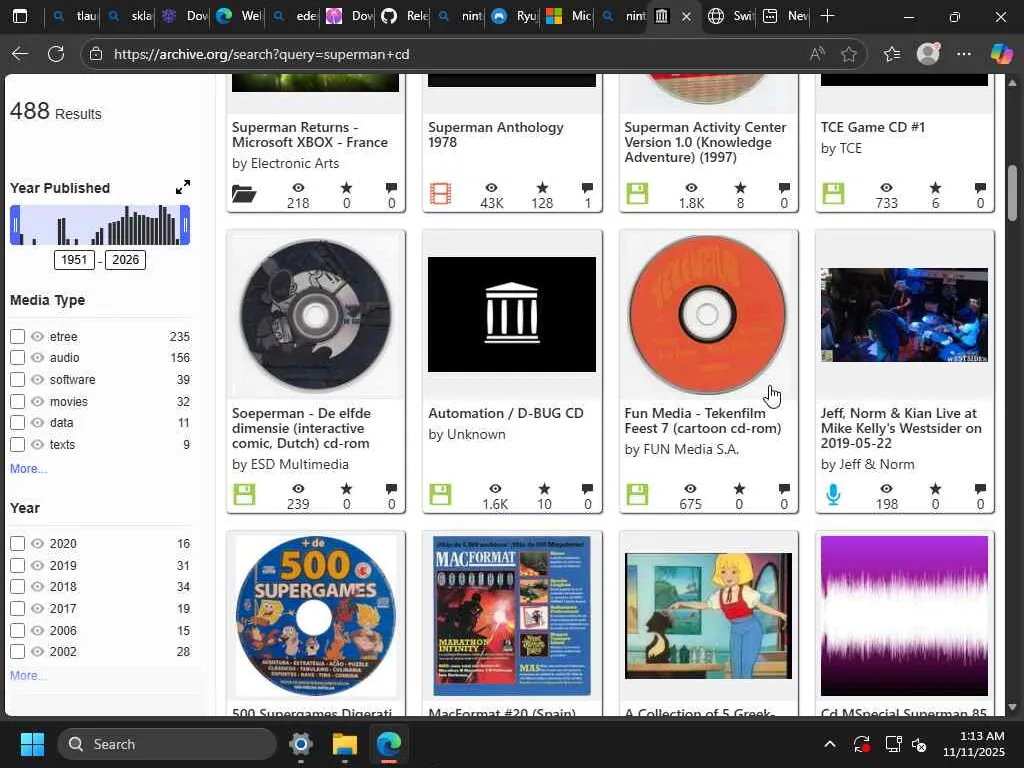1024x768 pixels.
Task: Open Settings gear app in taskbar
Action: 301,744
